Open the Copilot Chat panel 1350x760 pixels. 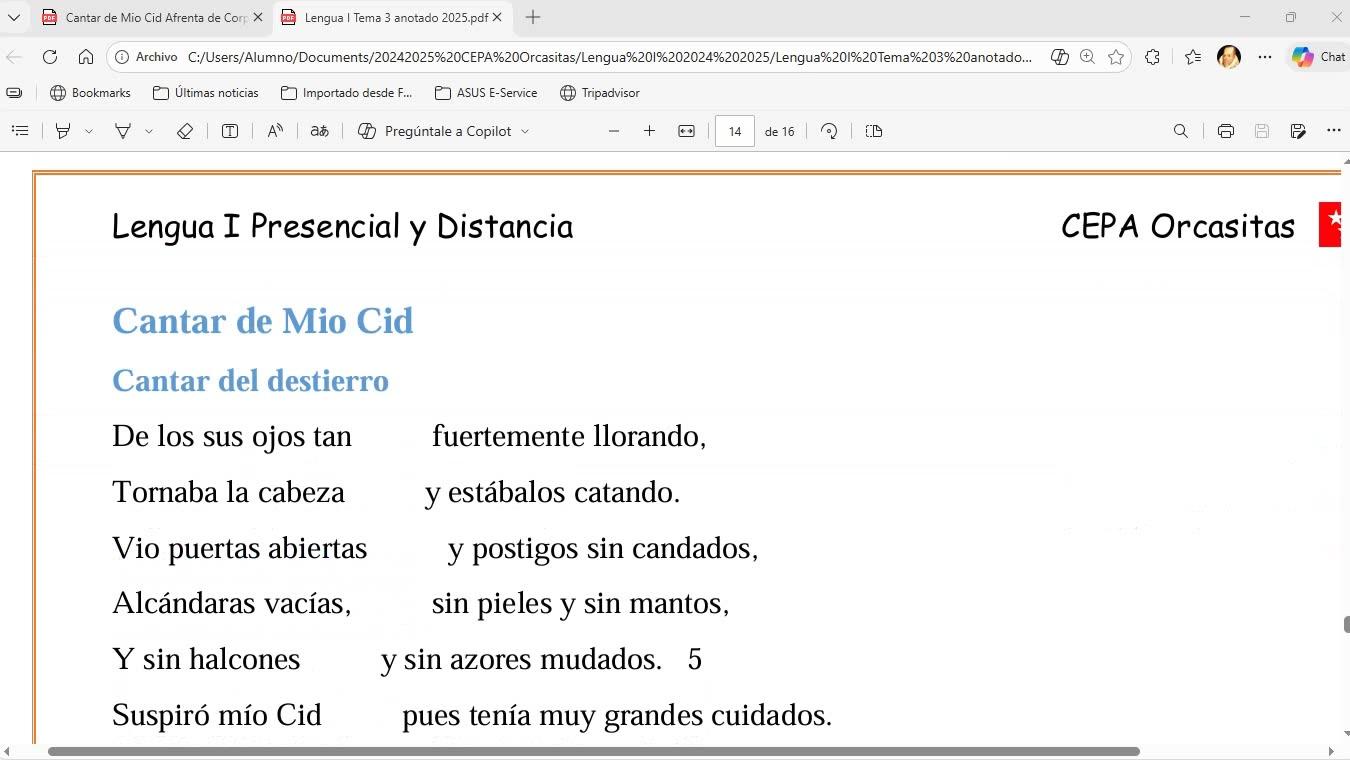pos(1318,57)
